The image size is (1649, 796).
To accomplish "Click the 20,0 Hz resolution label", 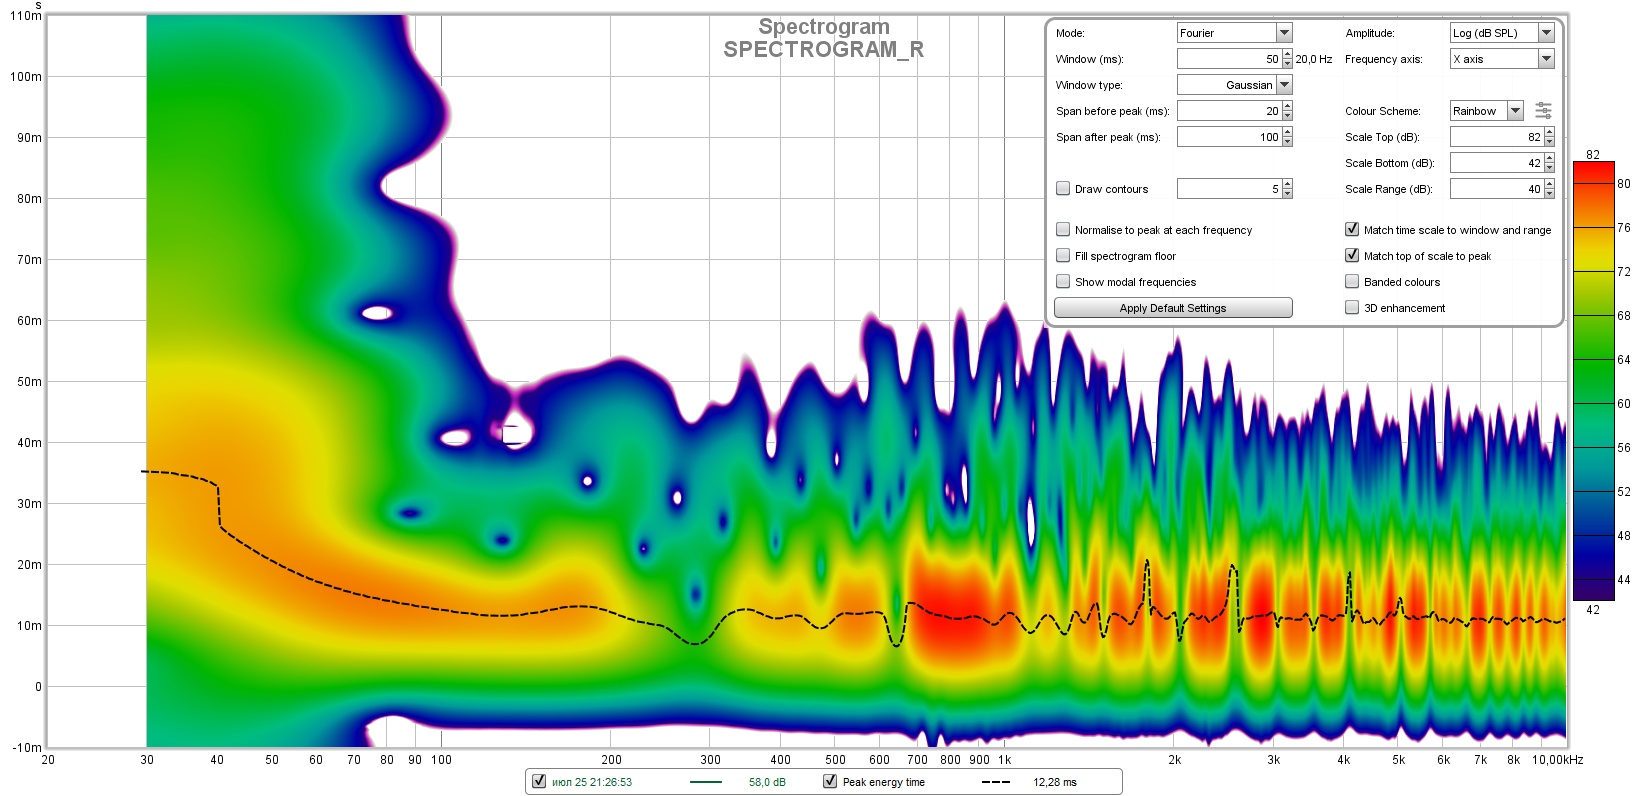I will (x=1314, y=59).
